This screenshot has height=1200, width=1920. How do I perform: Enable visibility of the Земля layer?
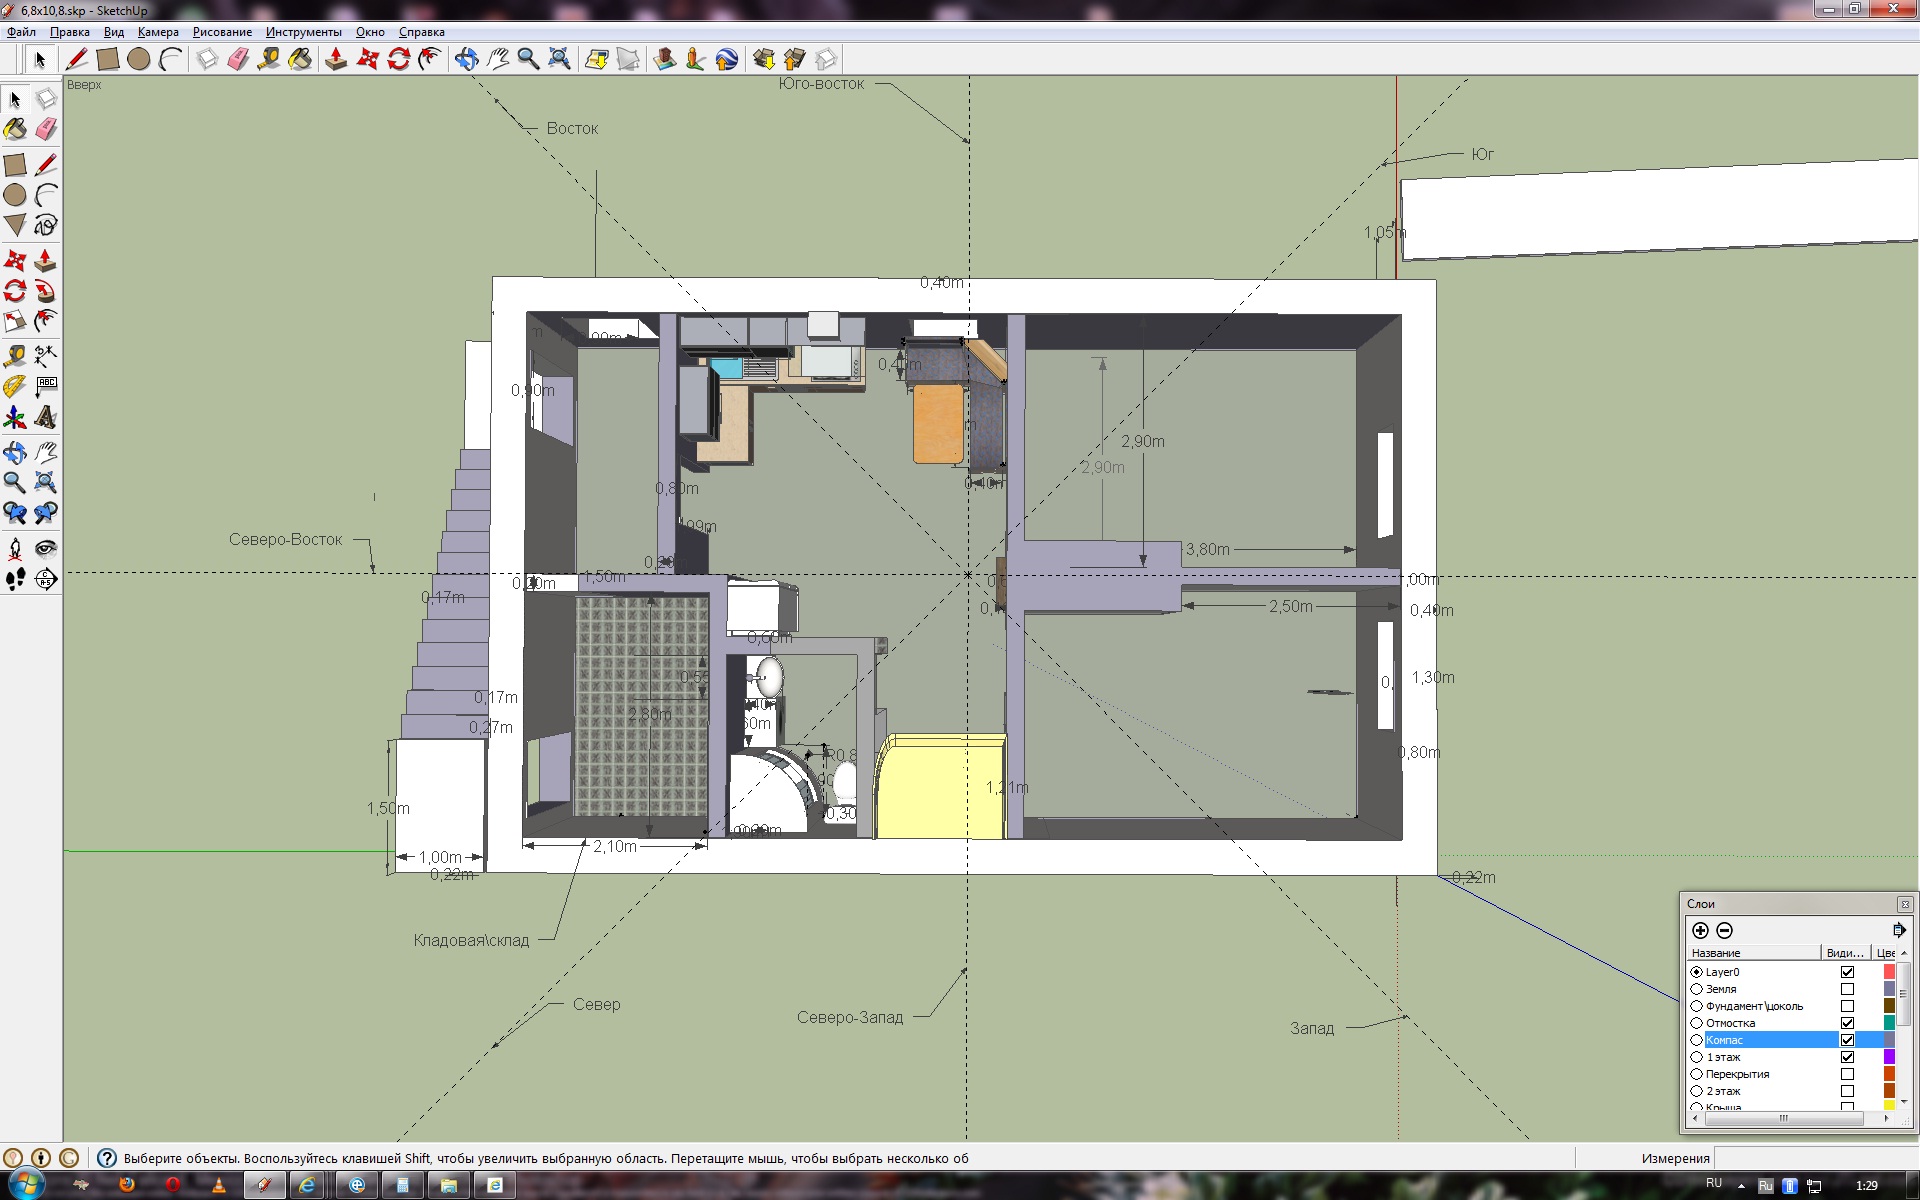1847,989
